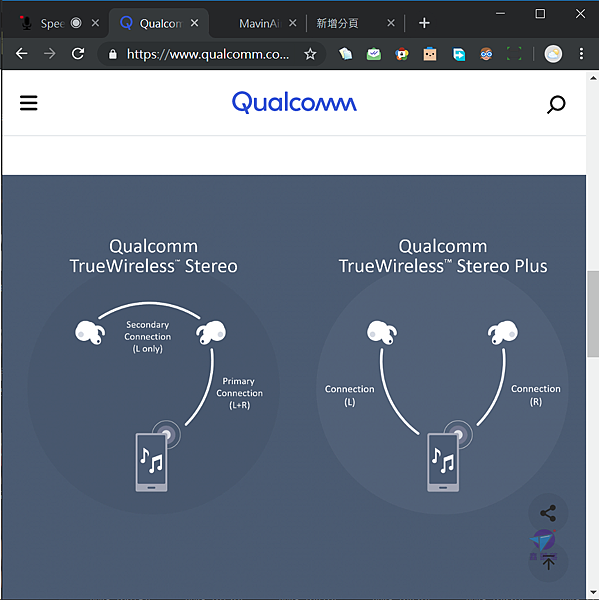Click the phone image in Stereo Plus diagram
Viewport: 599px width, 600px height.
point(443,463)
